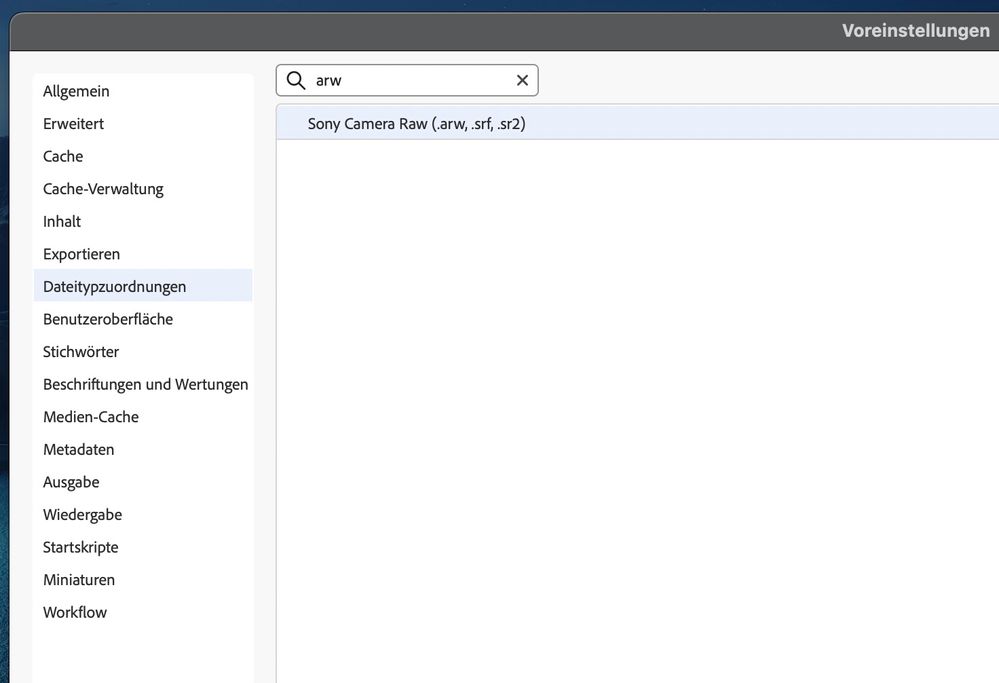Switch to Wiedergabe settings

[83, 514]
